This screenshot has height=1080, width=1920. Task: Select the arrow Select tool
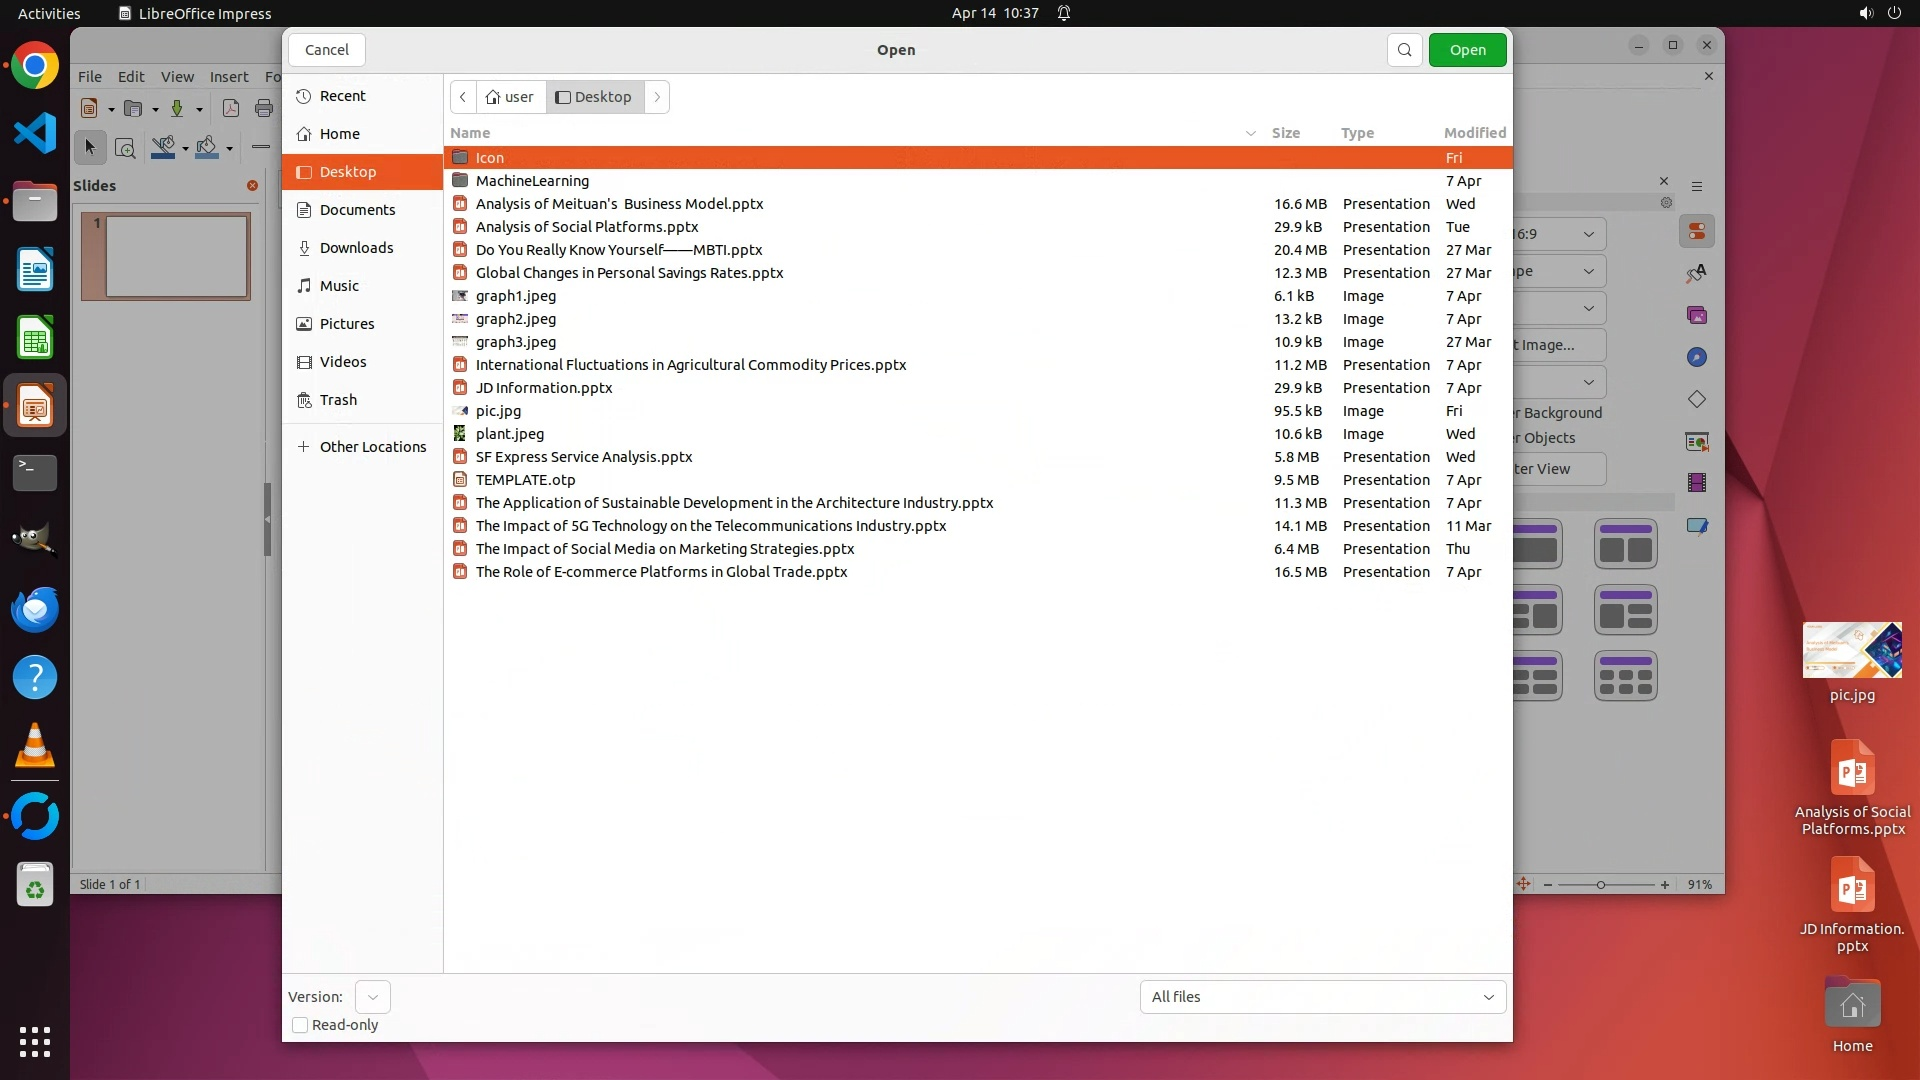tap(90, 148)
